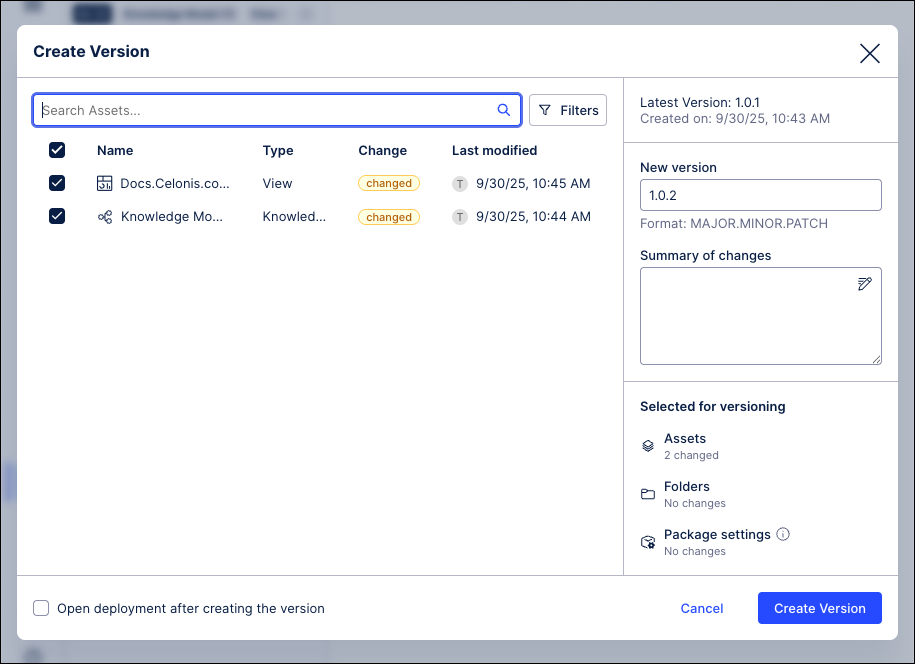Click the New version number field
915x664 pixels.
tap(760, 195)
